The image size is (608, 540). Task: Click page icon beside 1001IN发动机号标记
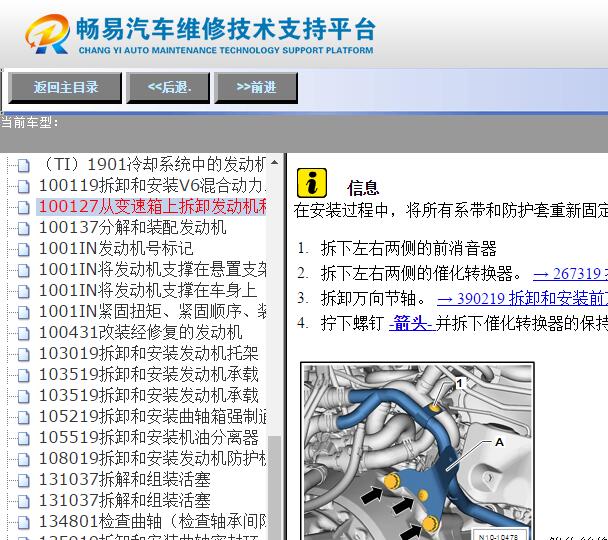24,249
